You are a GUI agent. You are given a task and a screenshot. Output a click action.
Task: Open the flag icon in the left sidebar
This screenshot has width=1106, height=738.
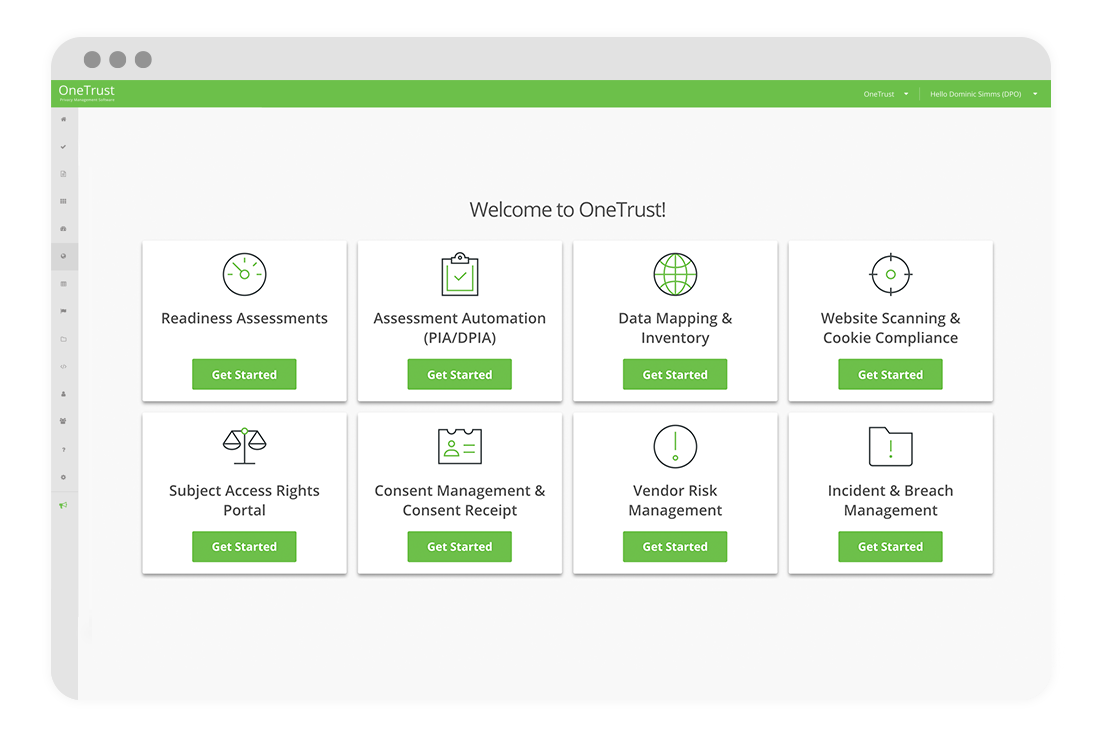pos(63,311)
